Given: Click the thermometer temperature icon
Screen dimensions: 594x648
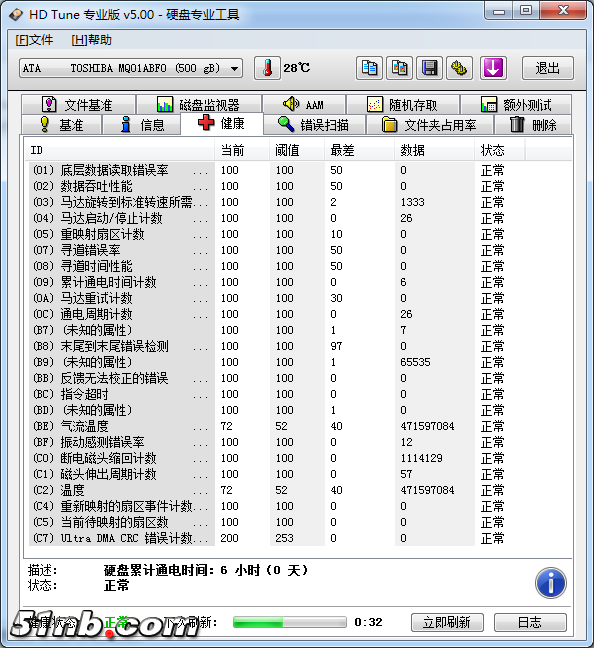Looking at the screenshot, I should (267, 68).
